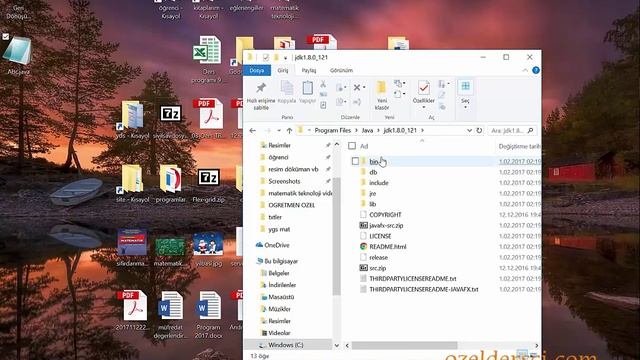Click the search magnifier icon
The height and width of the screenshot is (360, 640).
(x=530, y=131)
